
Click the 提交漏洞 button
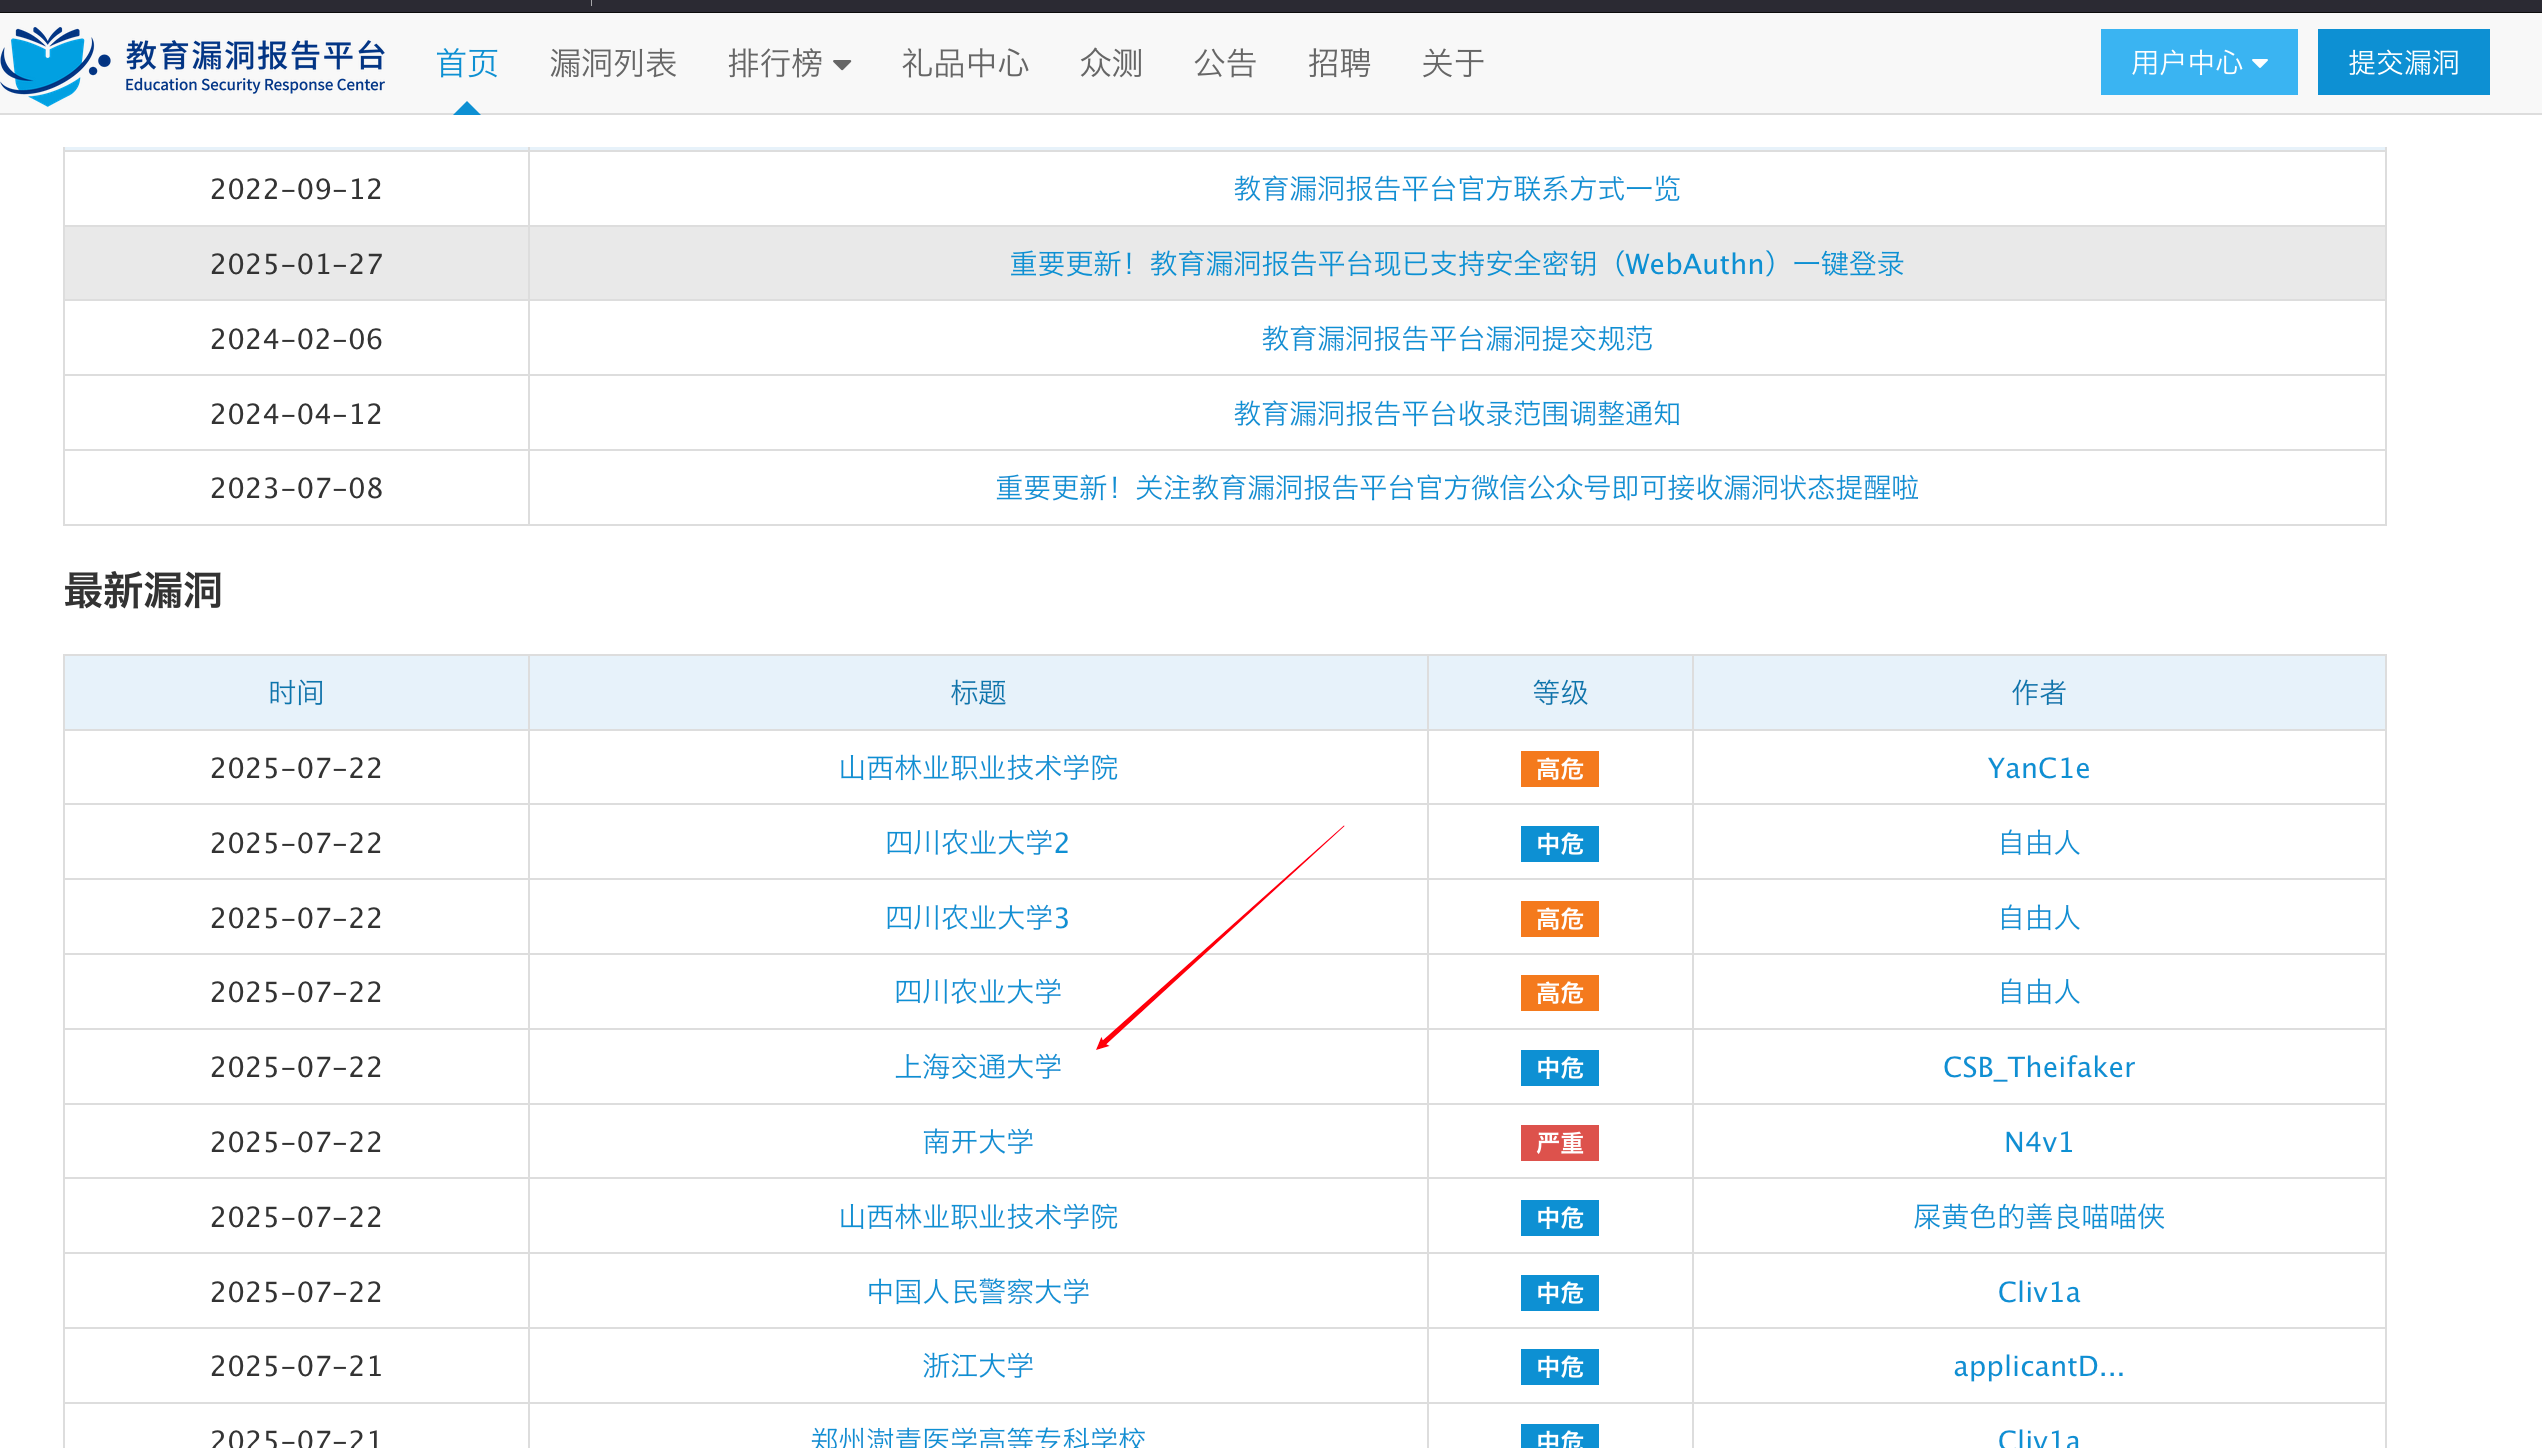point(2402,63)
